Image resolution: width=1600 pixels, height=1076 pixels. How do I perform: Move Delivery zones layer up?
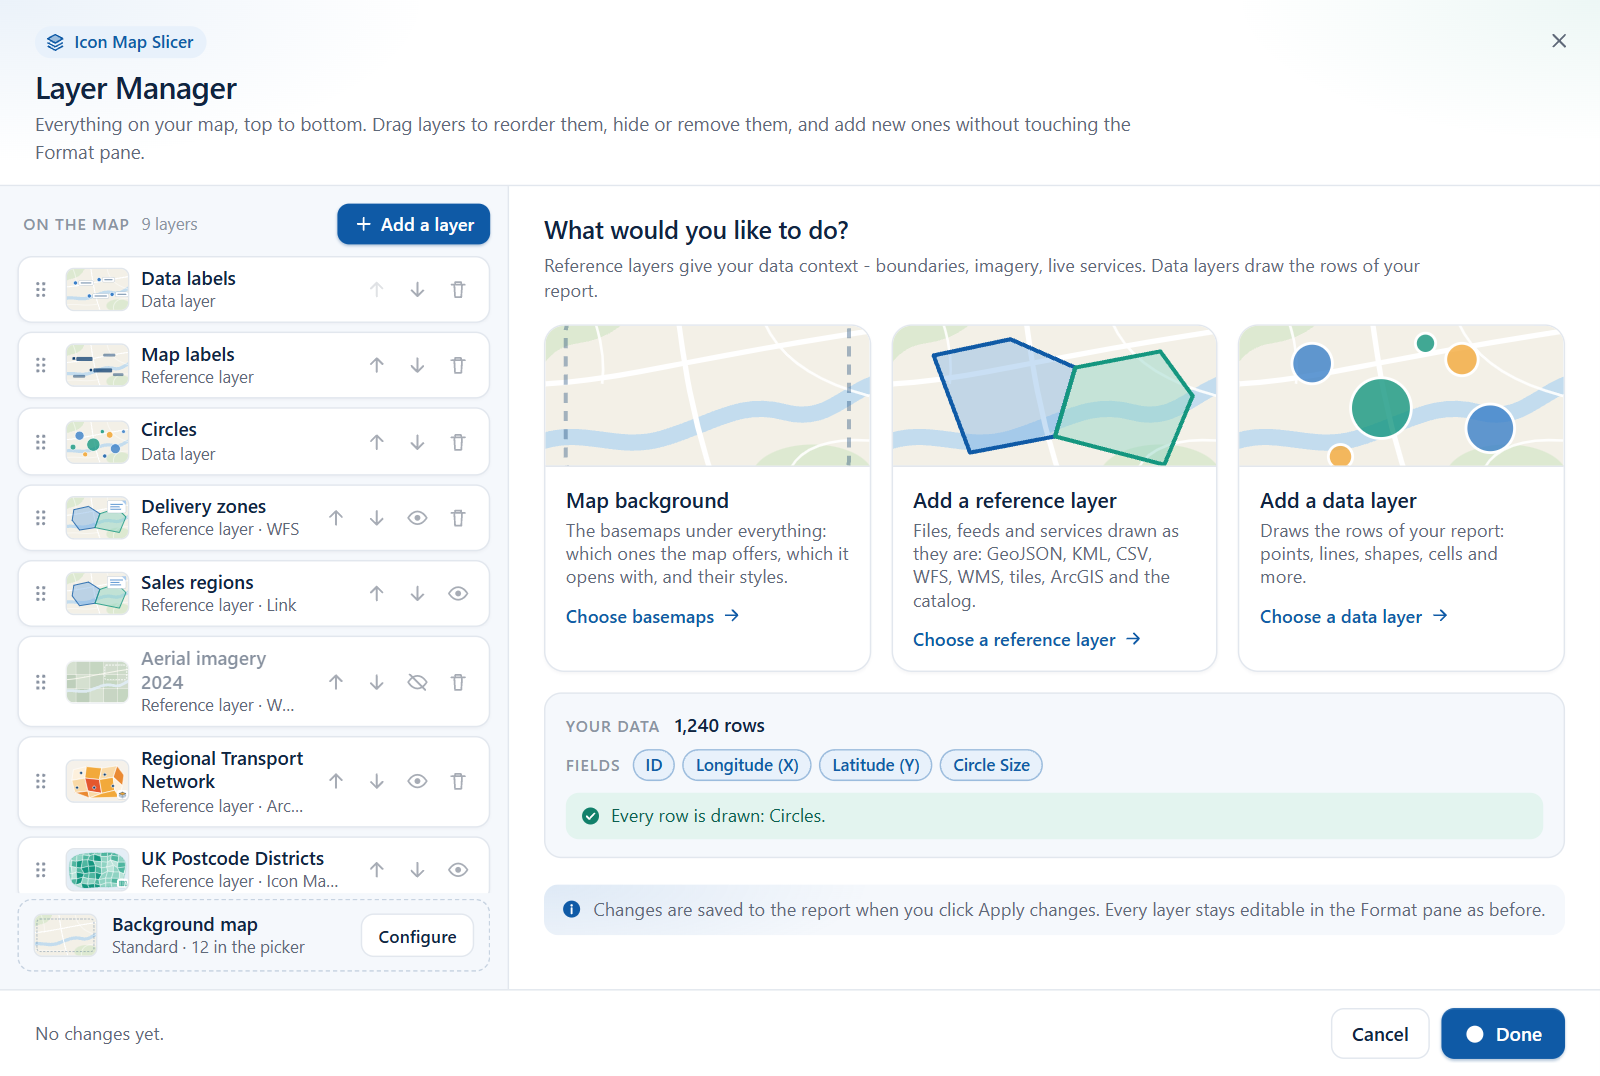[336, 518]
